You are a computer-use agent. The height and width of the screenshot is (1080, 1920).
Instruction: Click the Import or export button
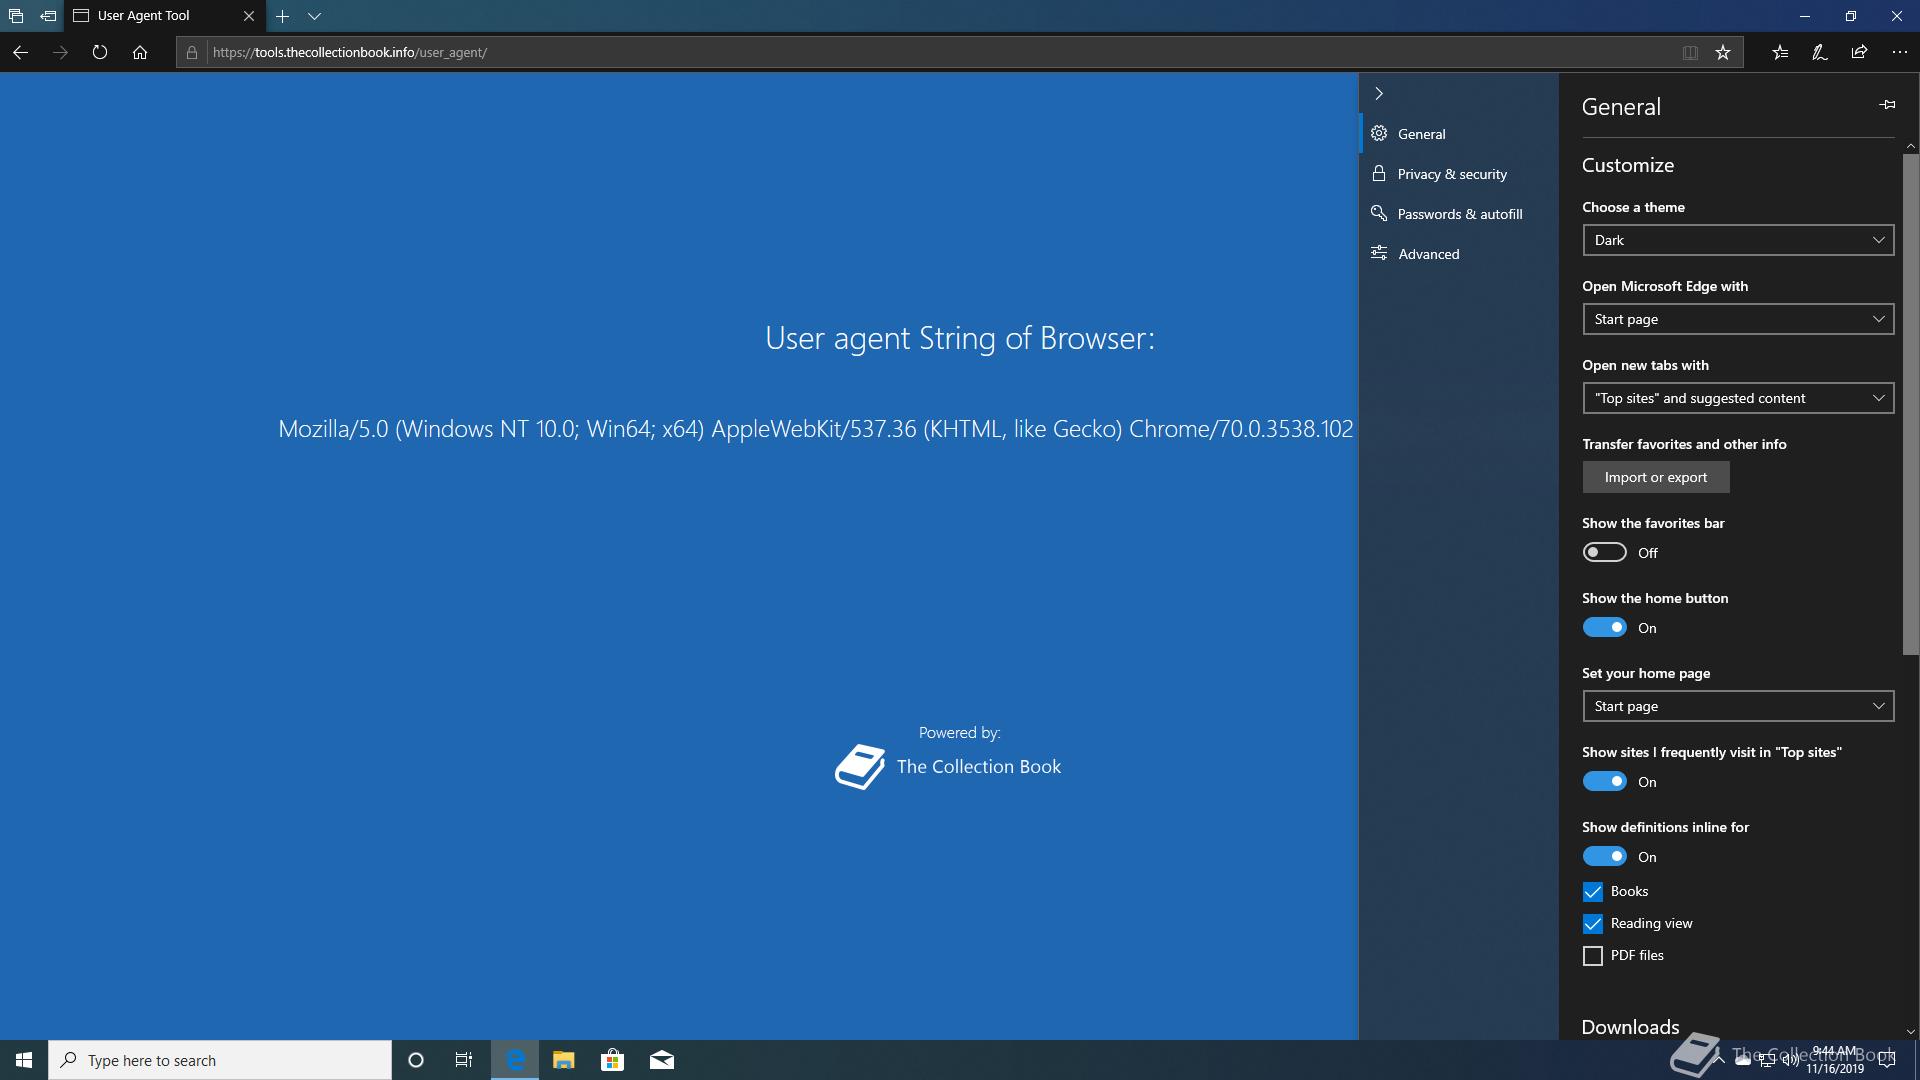pos(1655,477)
